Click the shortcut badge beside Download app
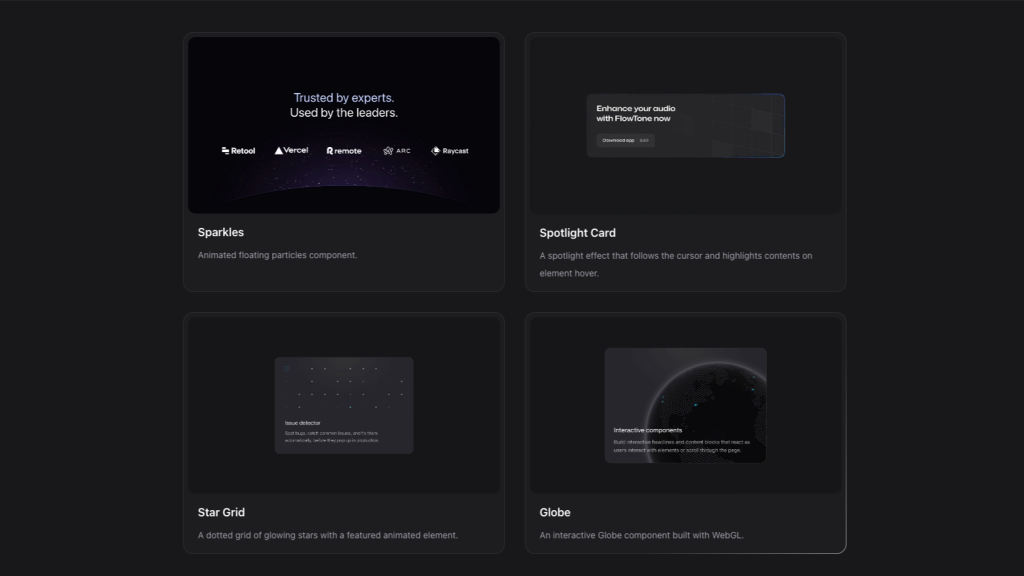The image size is (1024, 576). point(643,140)
